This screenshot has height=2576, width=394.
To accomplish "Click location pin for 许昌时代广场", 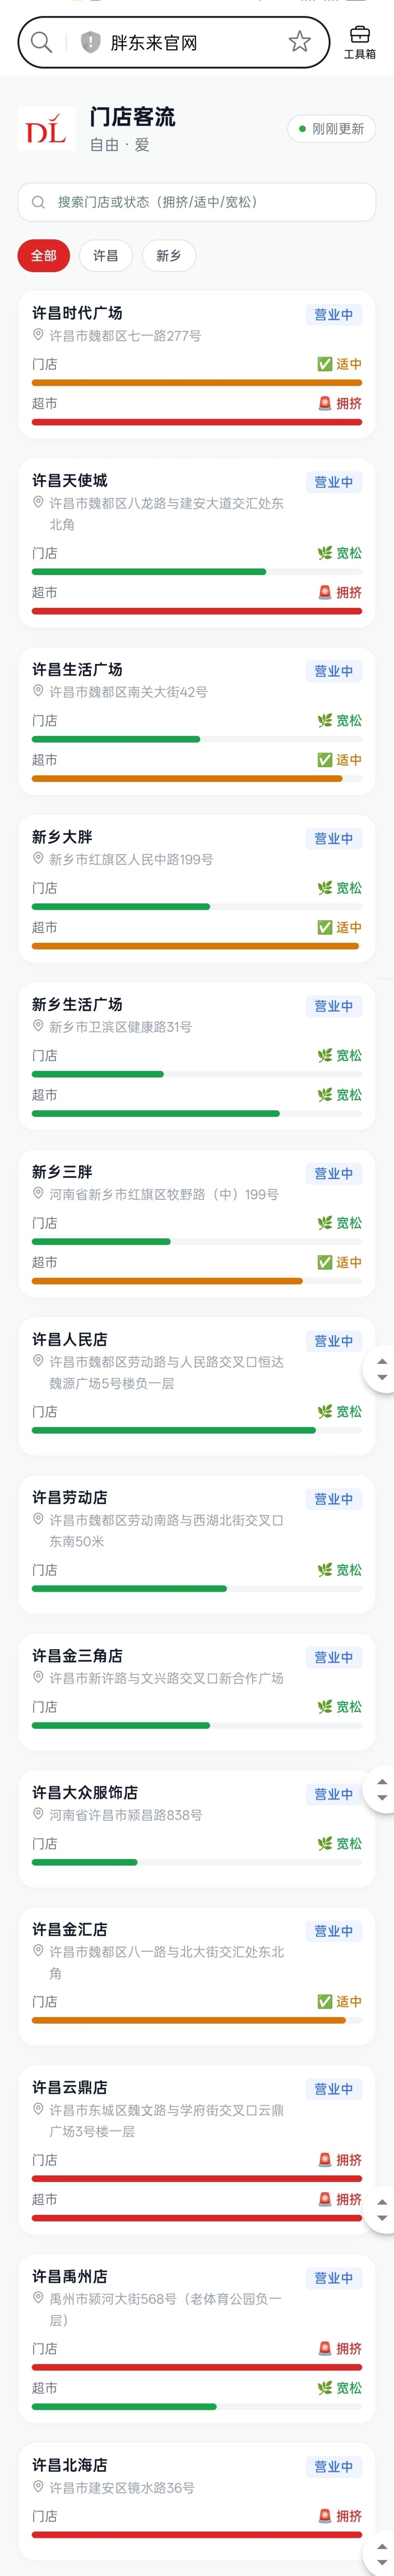I will 38,335.
